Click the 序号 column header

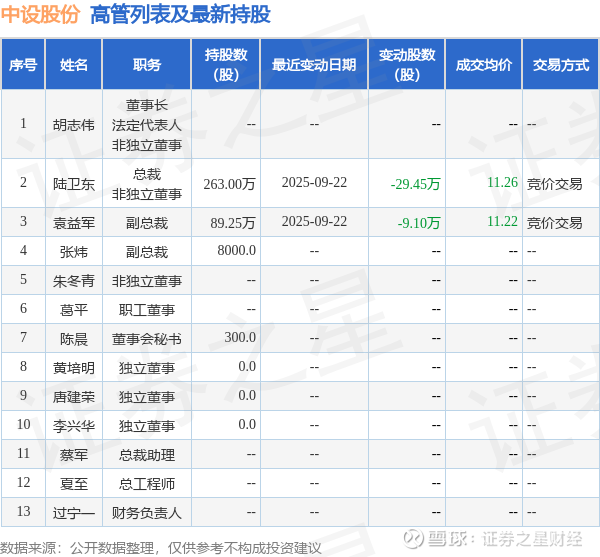(x=23, y=64)
